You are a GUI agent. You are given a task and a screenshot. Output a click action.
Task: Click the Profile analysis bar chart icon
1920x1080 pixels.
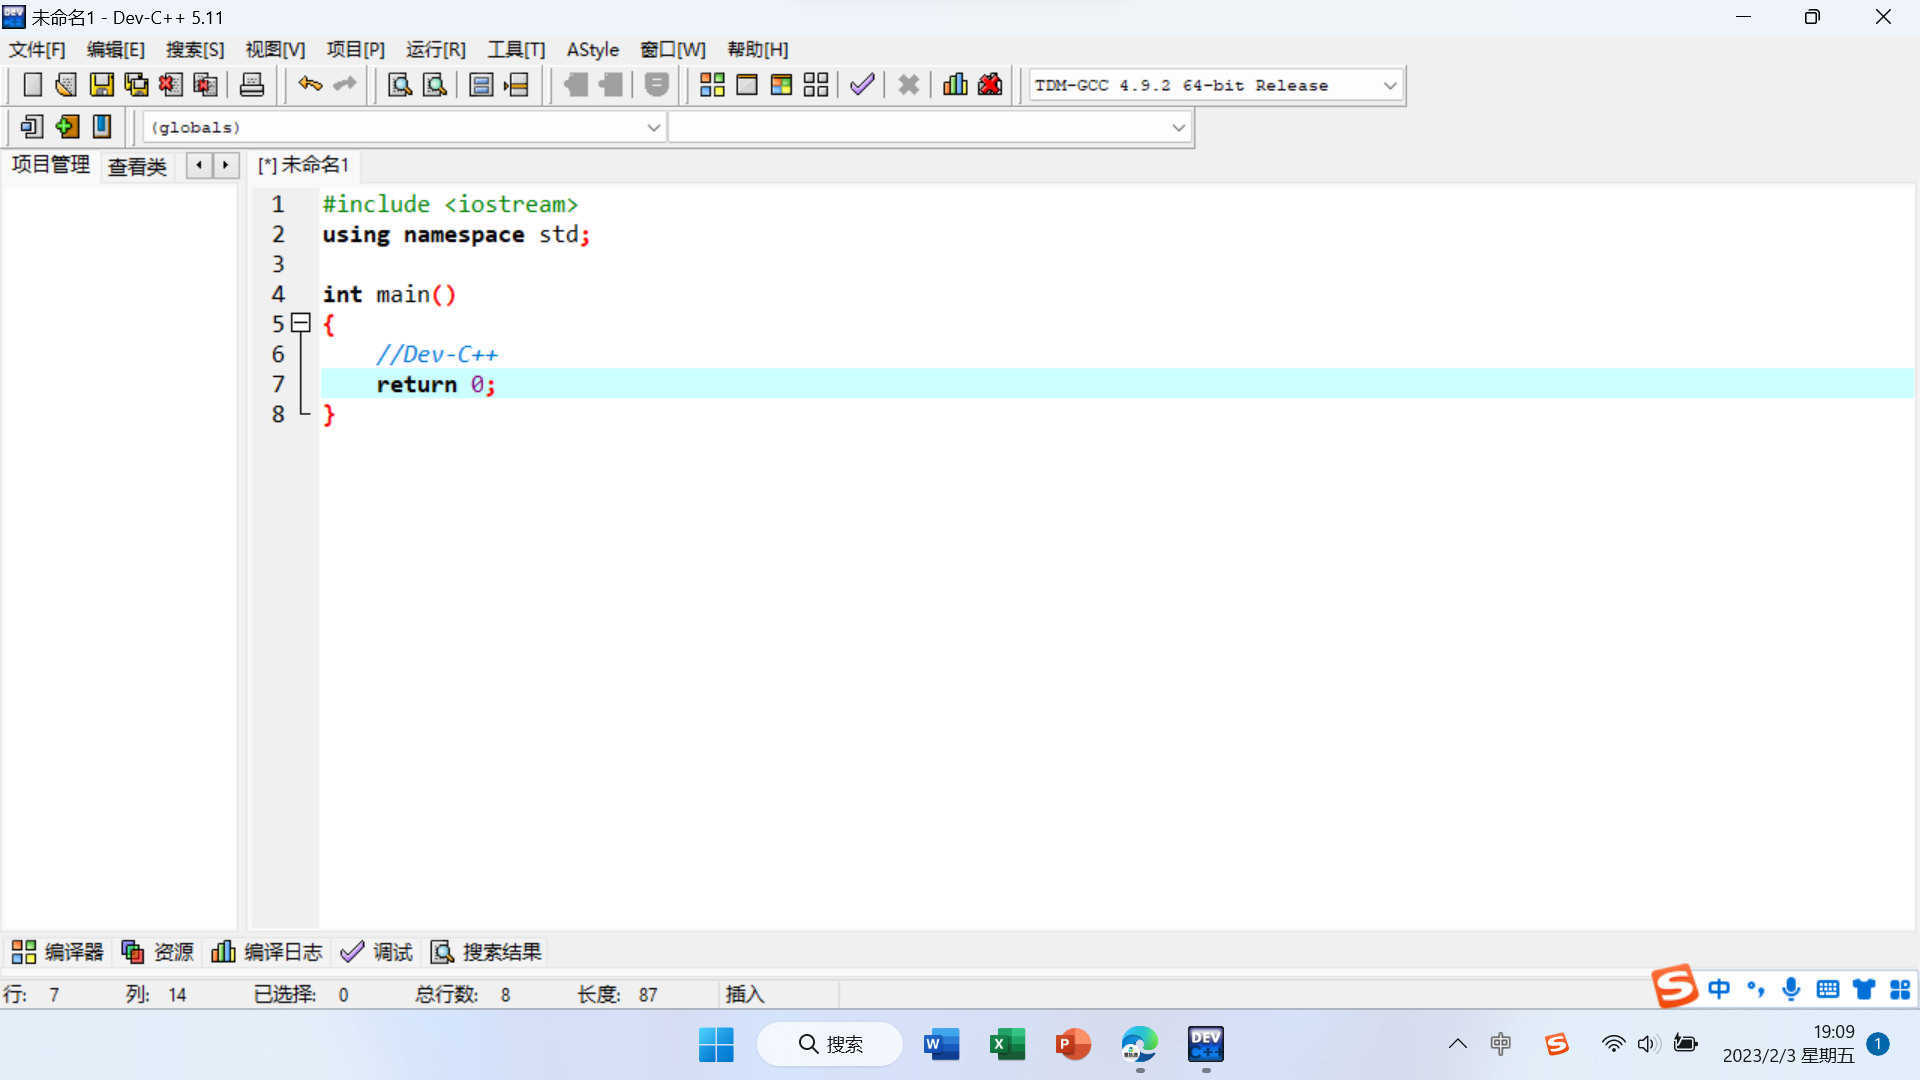(x=955, y=85)
